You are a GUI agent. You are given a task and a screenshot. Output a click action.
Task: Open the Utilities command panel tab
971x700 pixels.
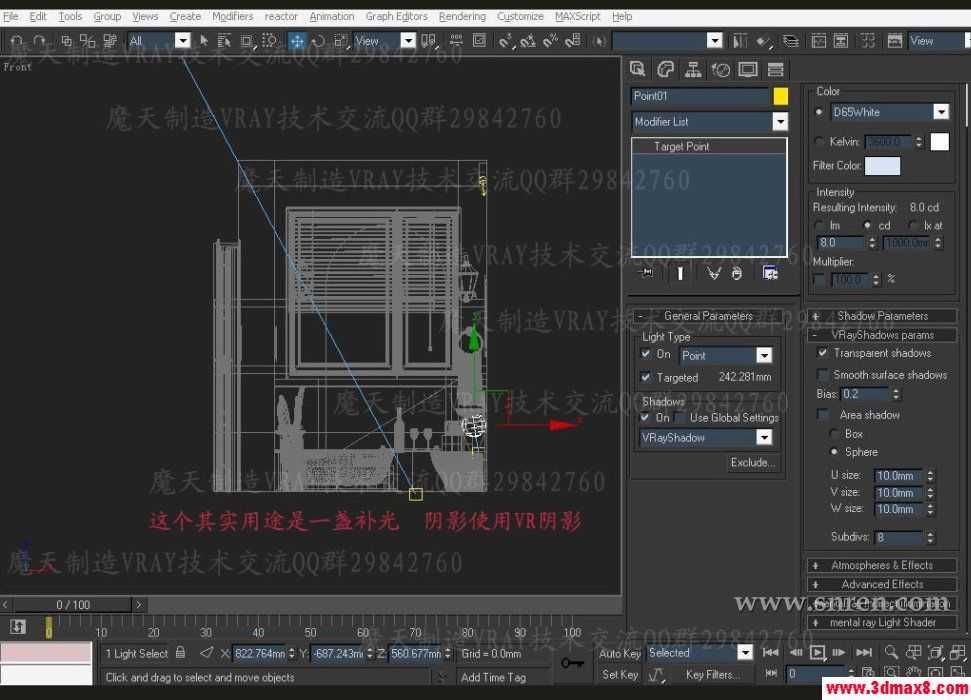click(x=775, y=69)
